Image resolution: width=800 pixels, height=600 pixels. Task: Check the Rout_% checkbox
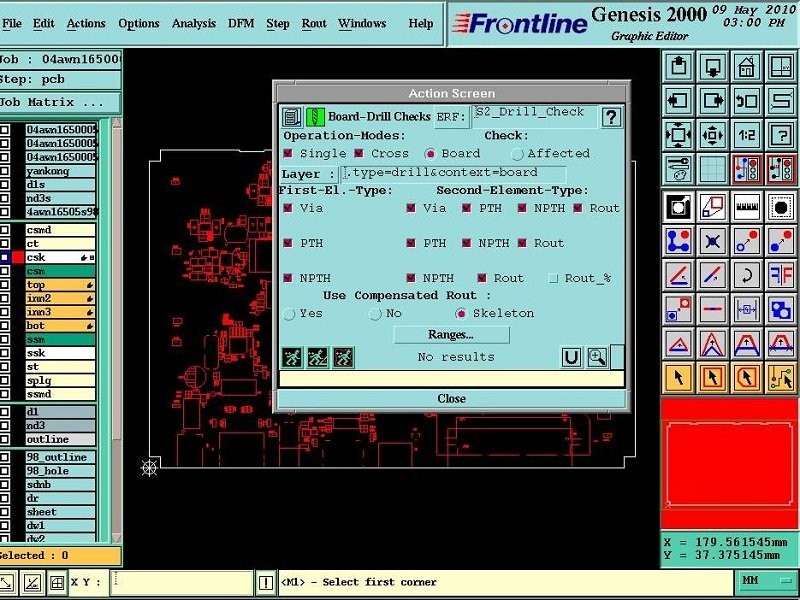[x=551, y=278]
